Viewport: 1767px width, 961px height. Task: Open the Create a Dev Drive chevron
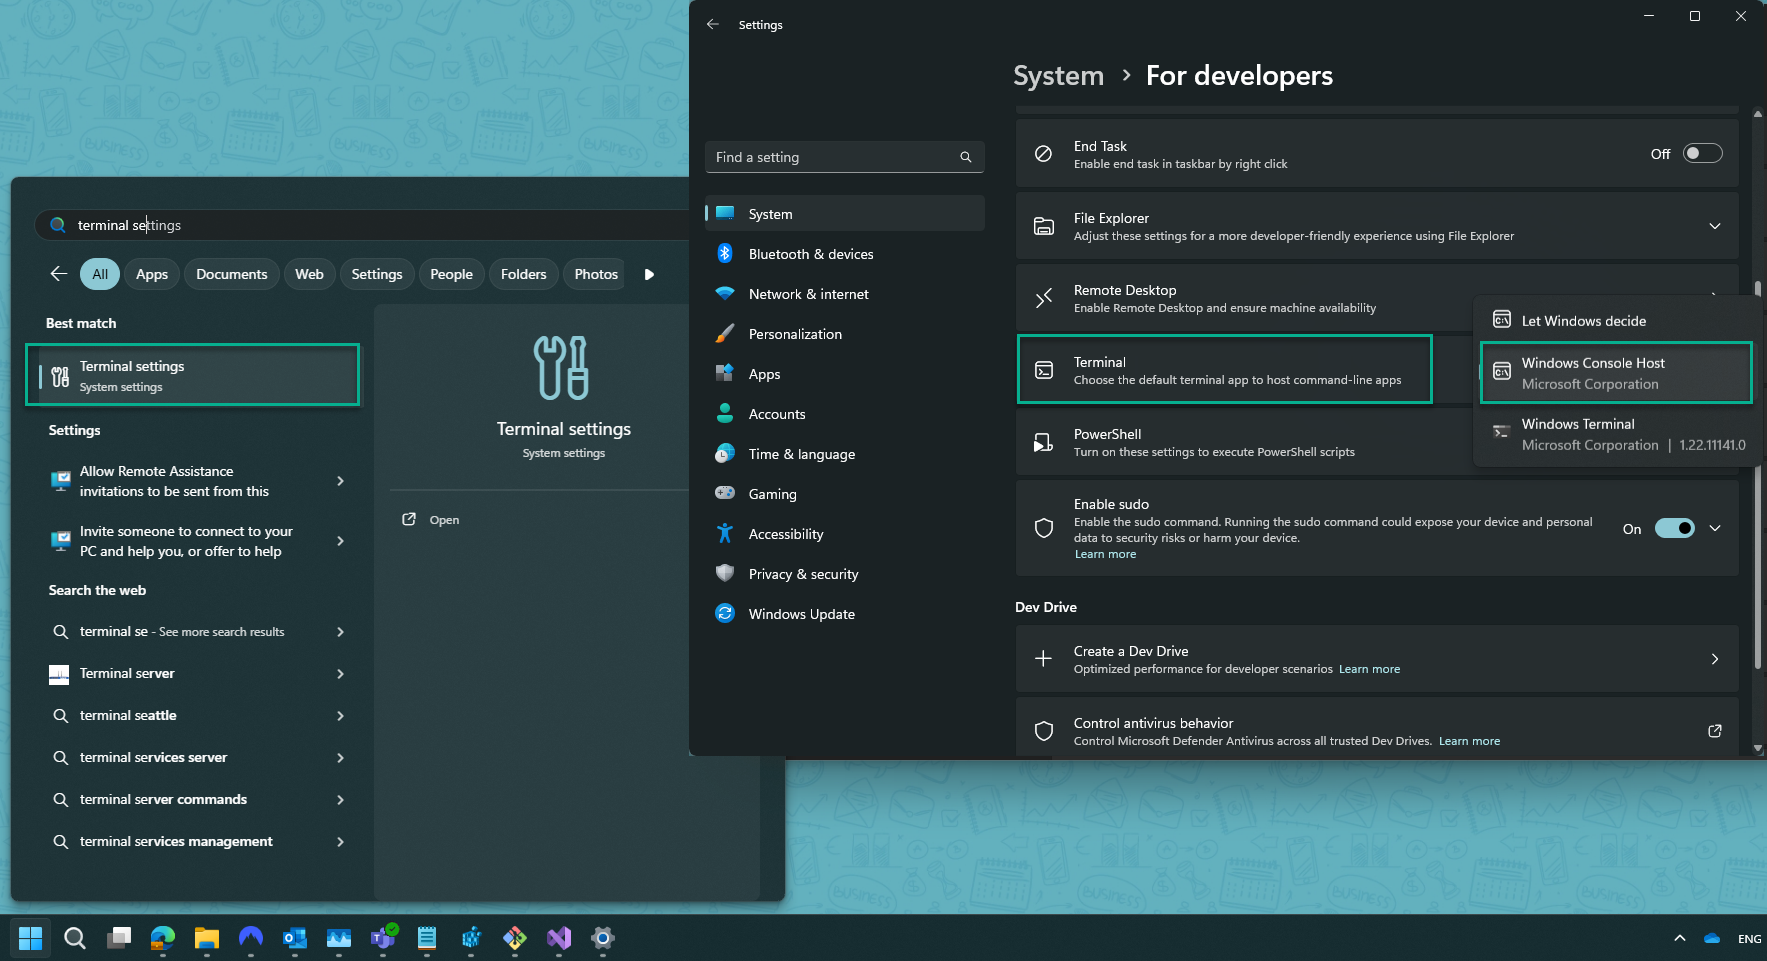coord(1715,659)
